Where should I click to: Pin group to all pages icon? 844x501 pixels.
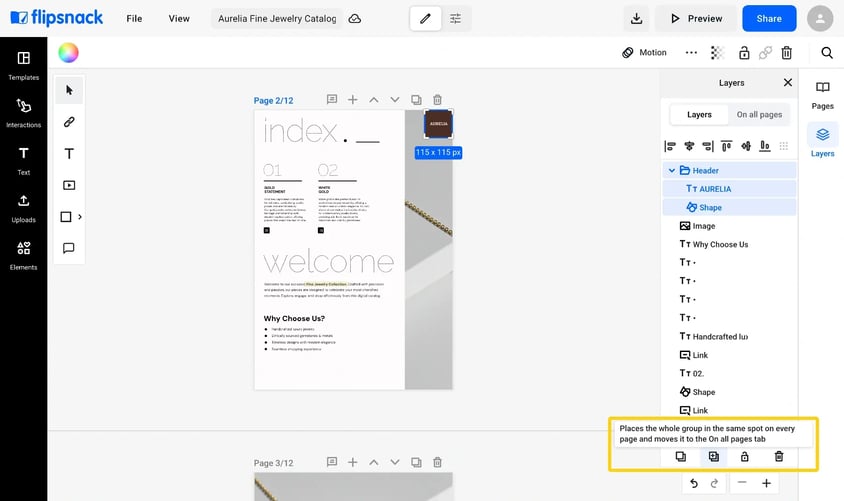click(x=713, y=456)
